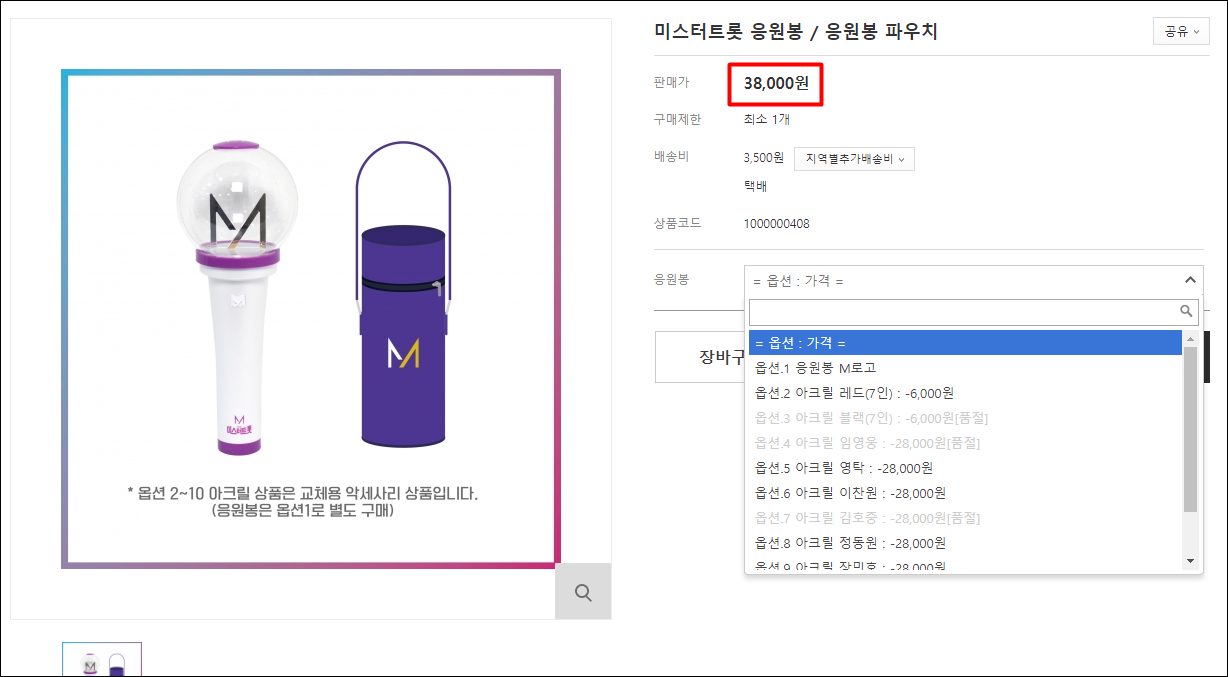Viewport: 1228px width, 677px height.
Task: Select 옵션.6 아크릴 이찬원 option
Action: tap(965, 493)
